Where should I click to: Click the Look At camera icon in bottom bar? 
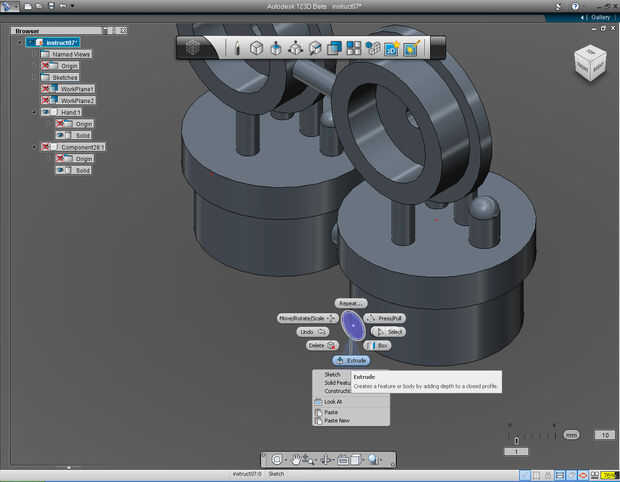pyautogui.click(x=343, y=459)
